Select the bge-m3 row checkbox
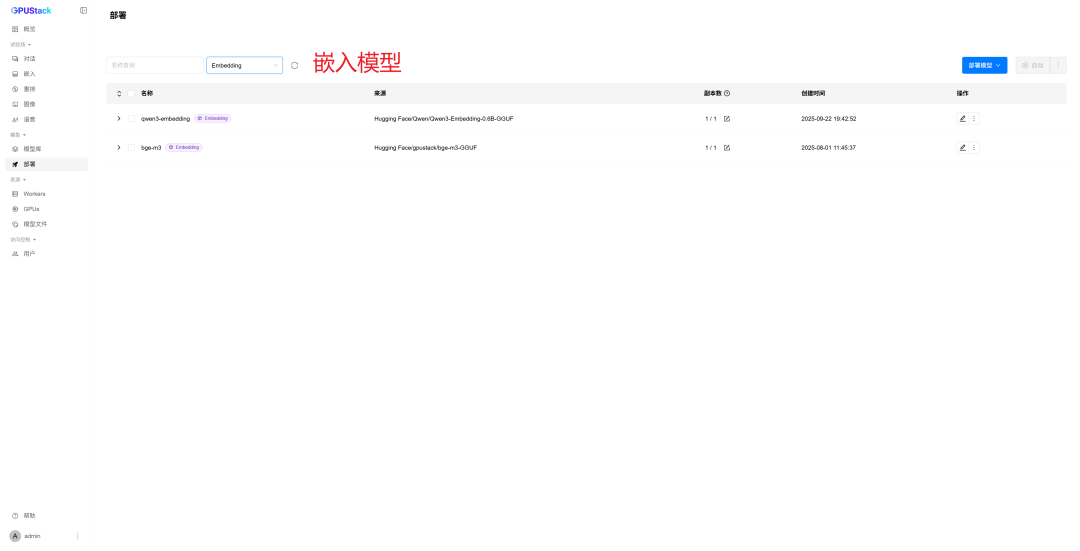This screenshot has height=551, width=1080. click(131, 147)
